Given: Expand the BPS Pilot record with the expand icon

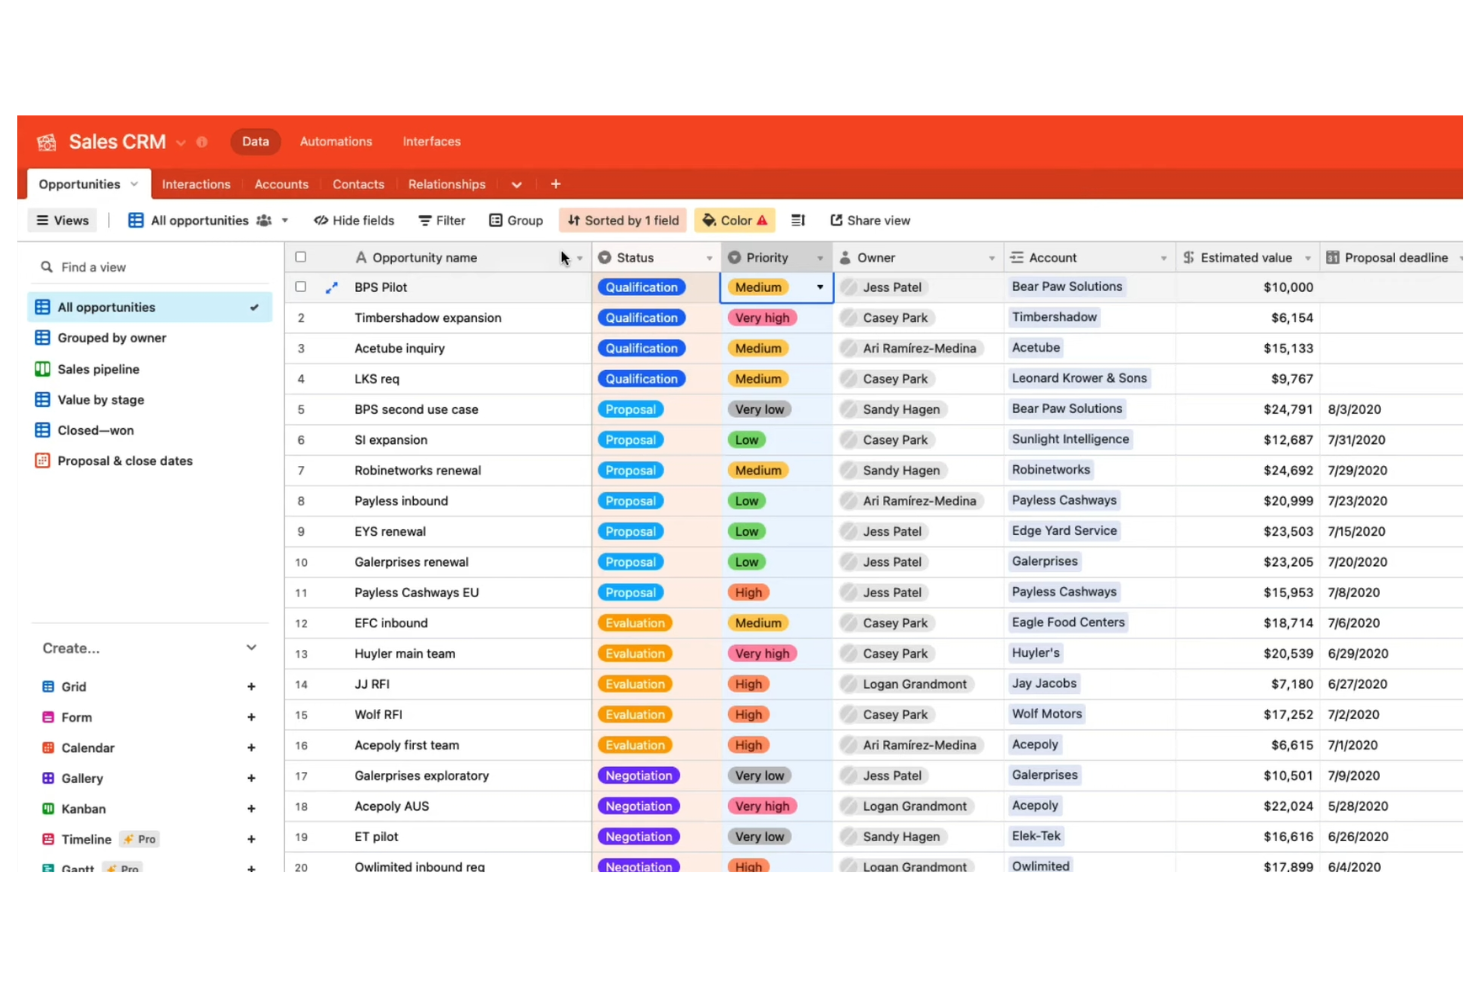Looking at the screenshot, I should point(331,287).
